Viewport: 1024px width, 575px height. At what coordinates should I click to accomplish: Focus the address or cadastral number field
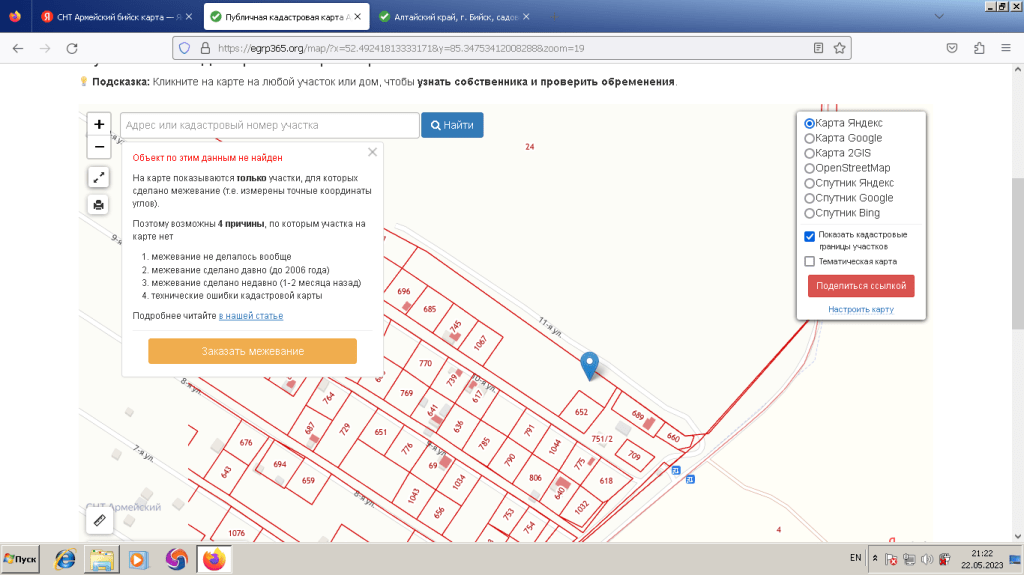coord(269,125)
